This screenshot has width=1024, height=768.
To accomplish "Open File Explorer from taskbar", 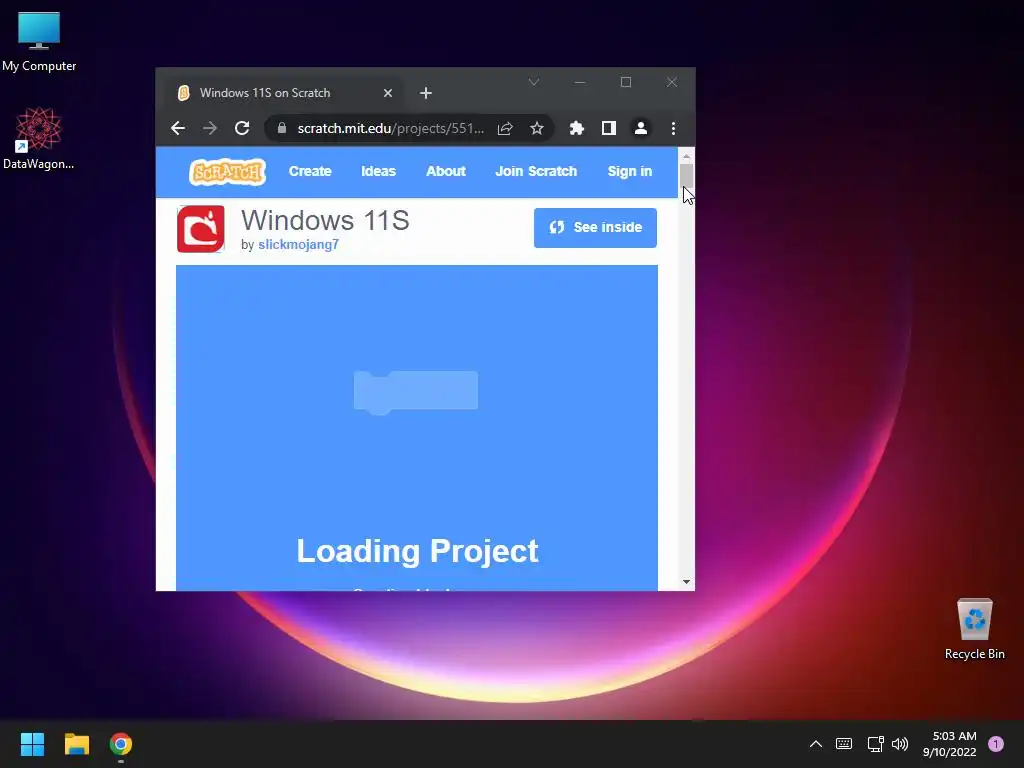I will [x=76, y=744].
